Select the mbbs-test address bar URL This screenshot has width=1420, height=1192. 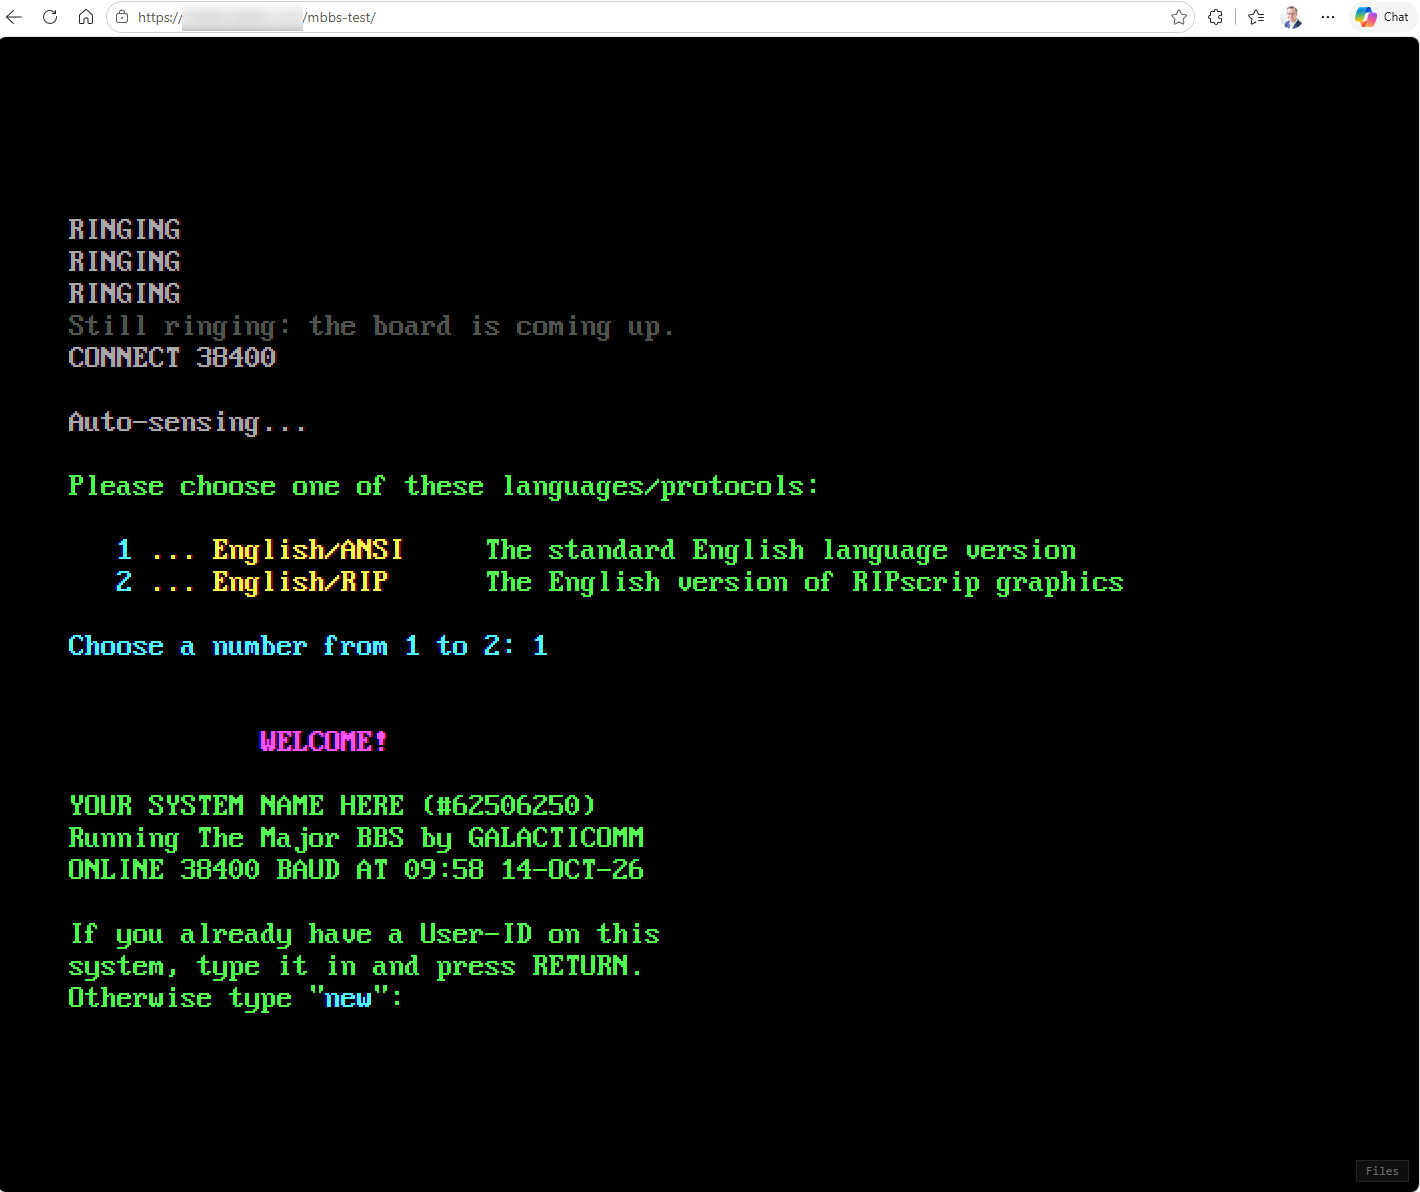(257, 17)
